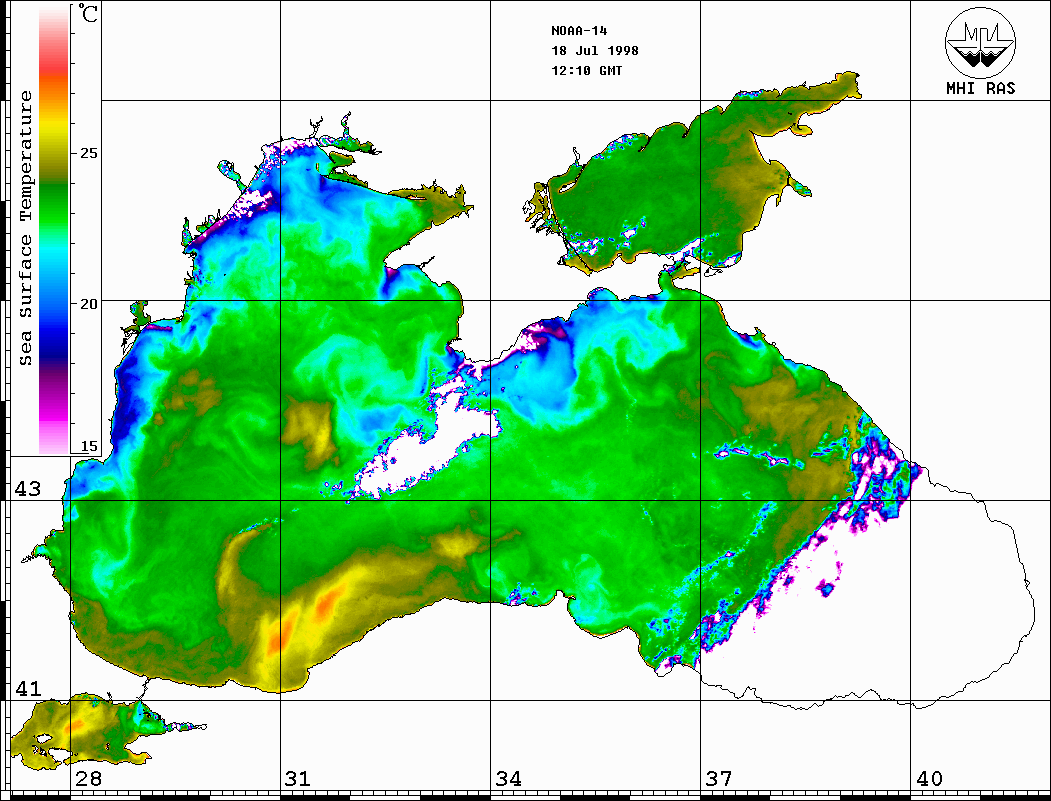This screenshot has width=1051, height=801.
Task: Click the temperature color scale bar
Action: [x=54, y=231]
